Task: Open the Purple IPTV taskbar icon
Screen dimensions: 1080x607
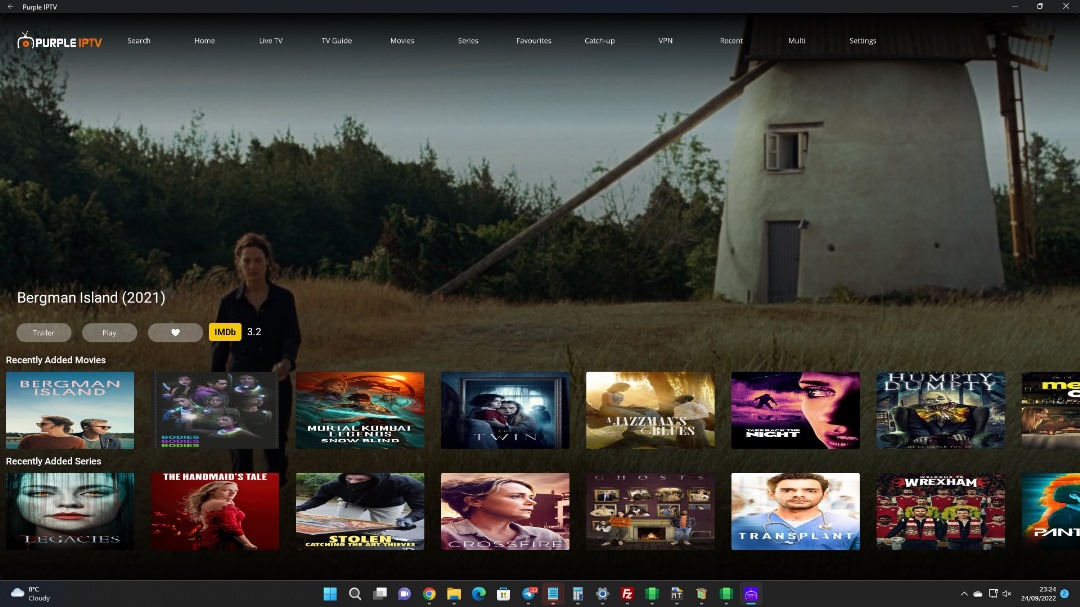Action: click(751, 594)
